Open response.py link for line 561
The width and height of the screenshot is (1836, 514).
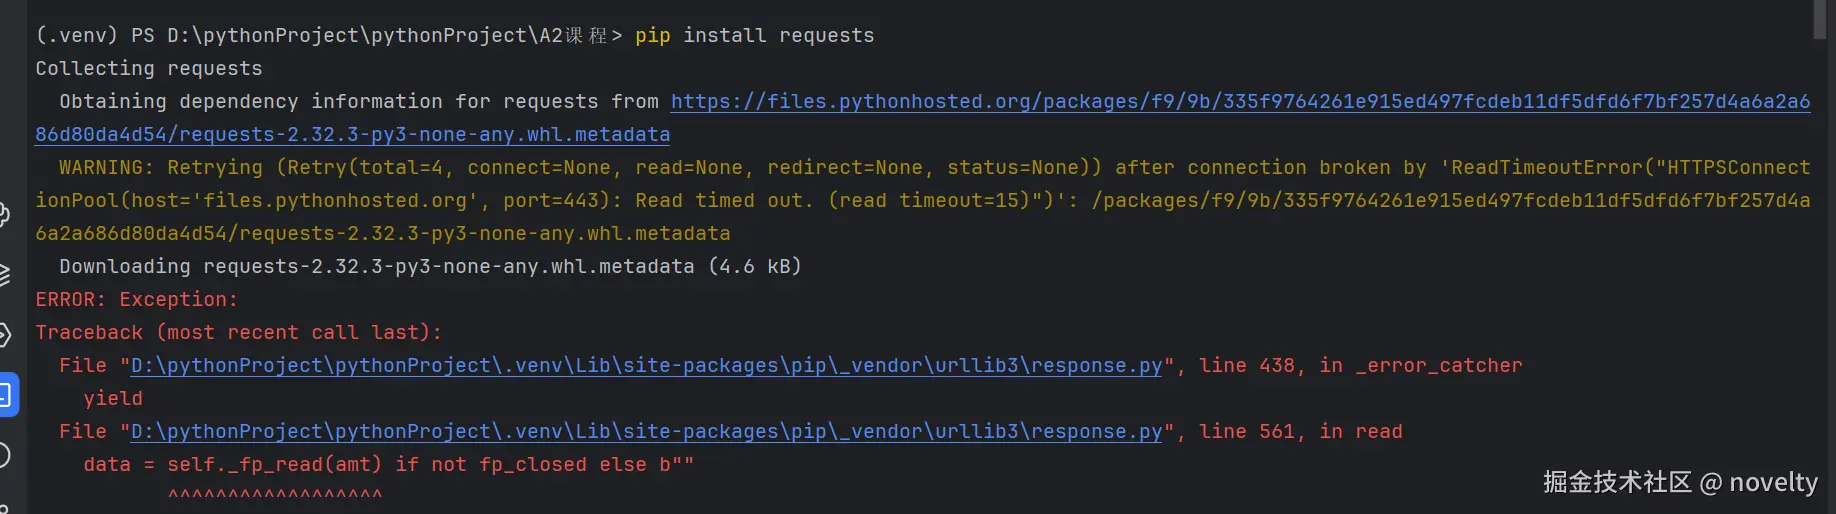point(646,432)
